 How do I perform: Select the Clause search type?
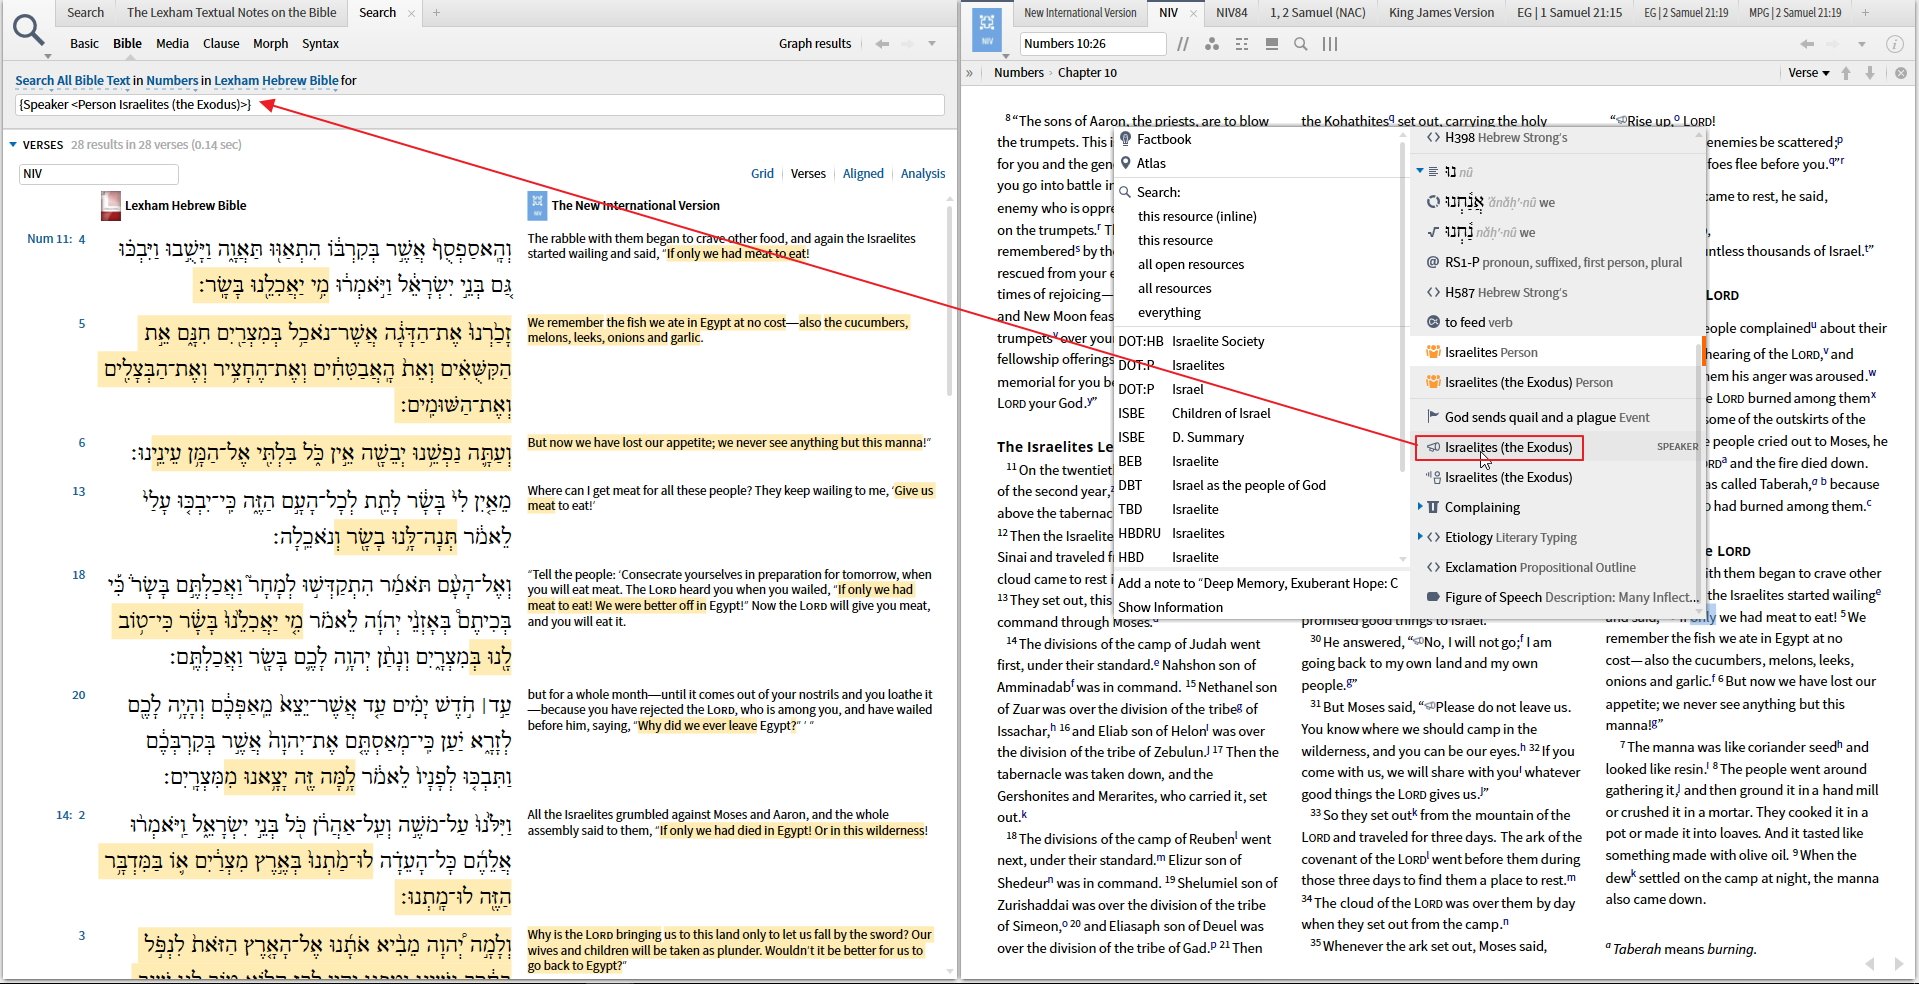pos(221,44)
